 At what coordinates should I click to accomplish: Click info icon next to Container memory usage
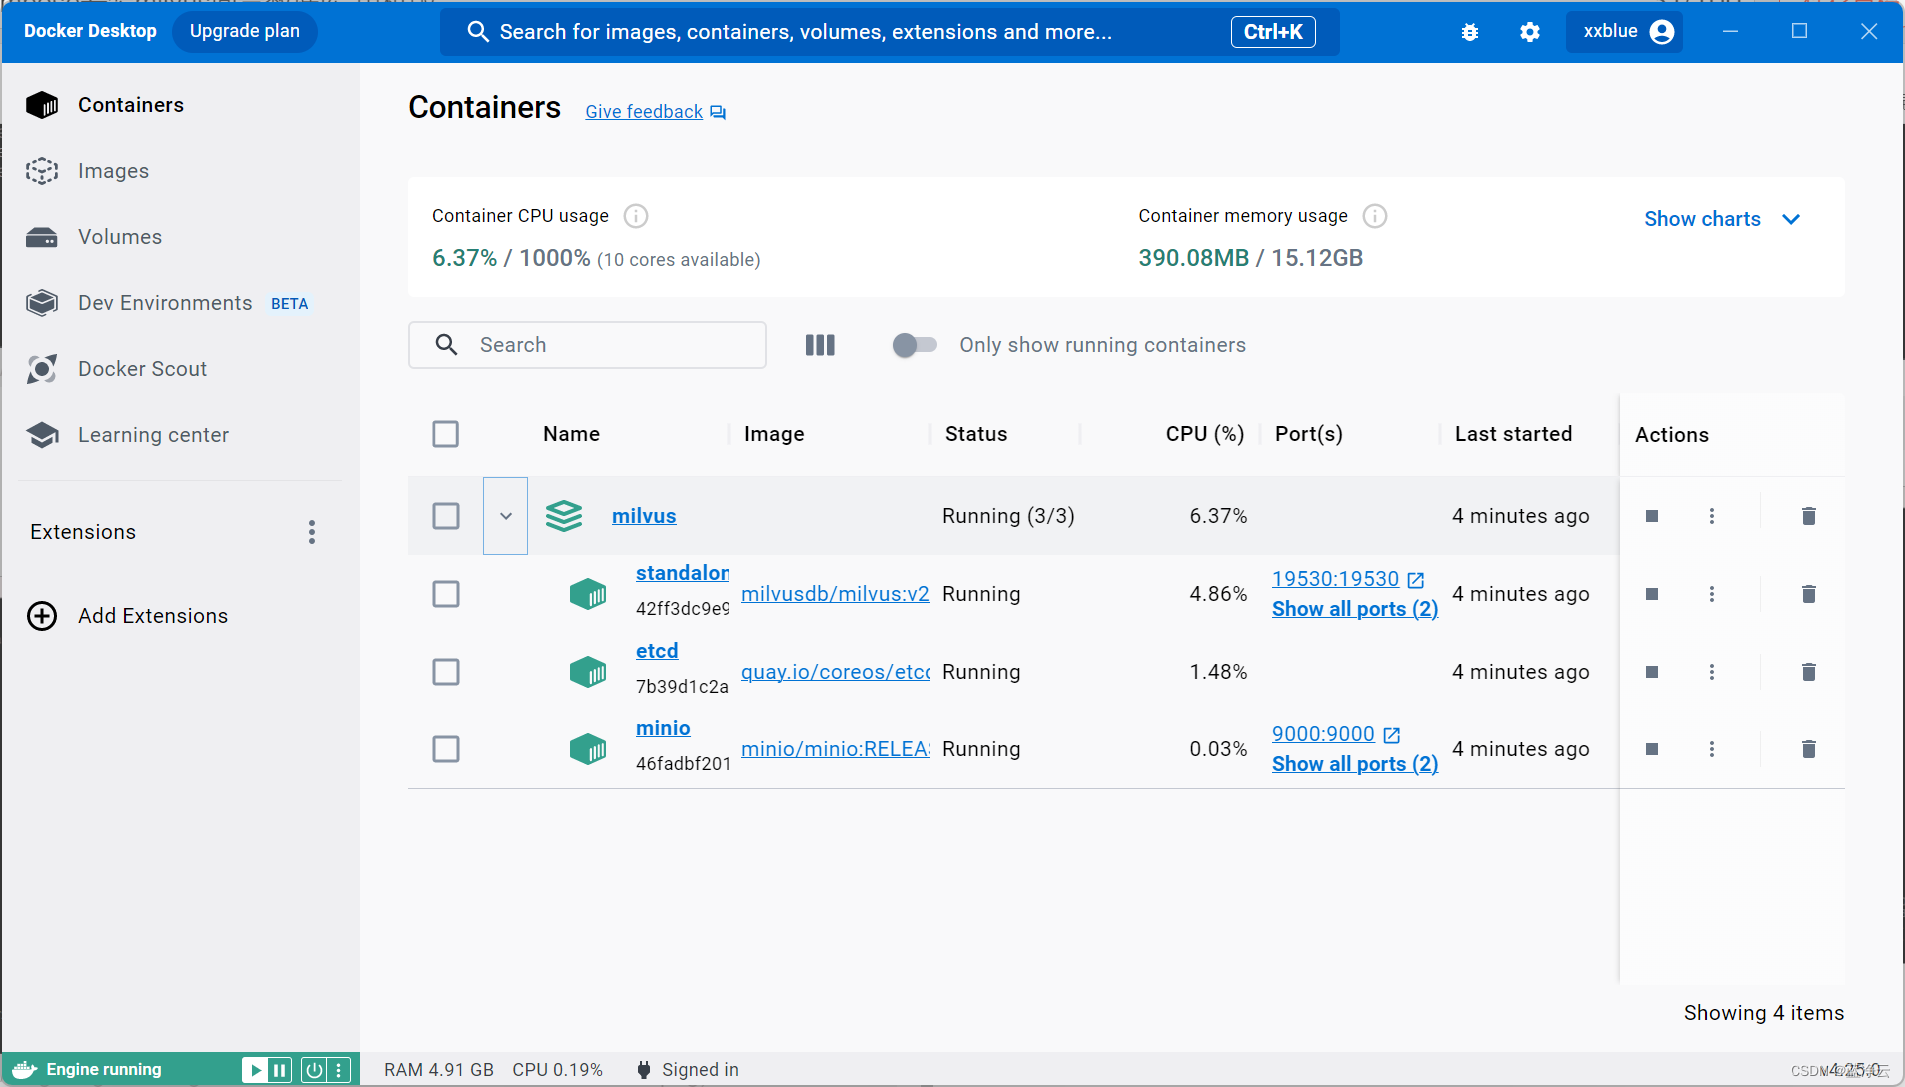(x=1375, y=216)
